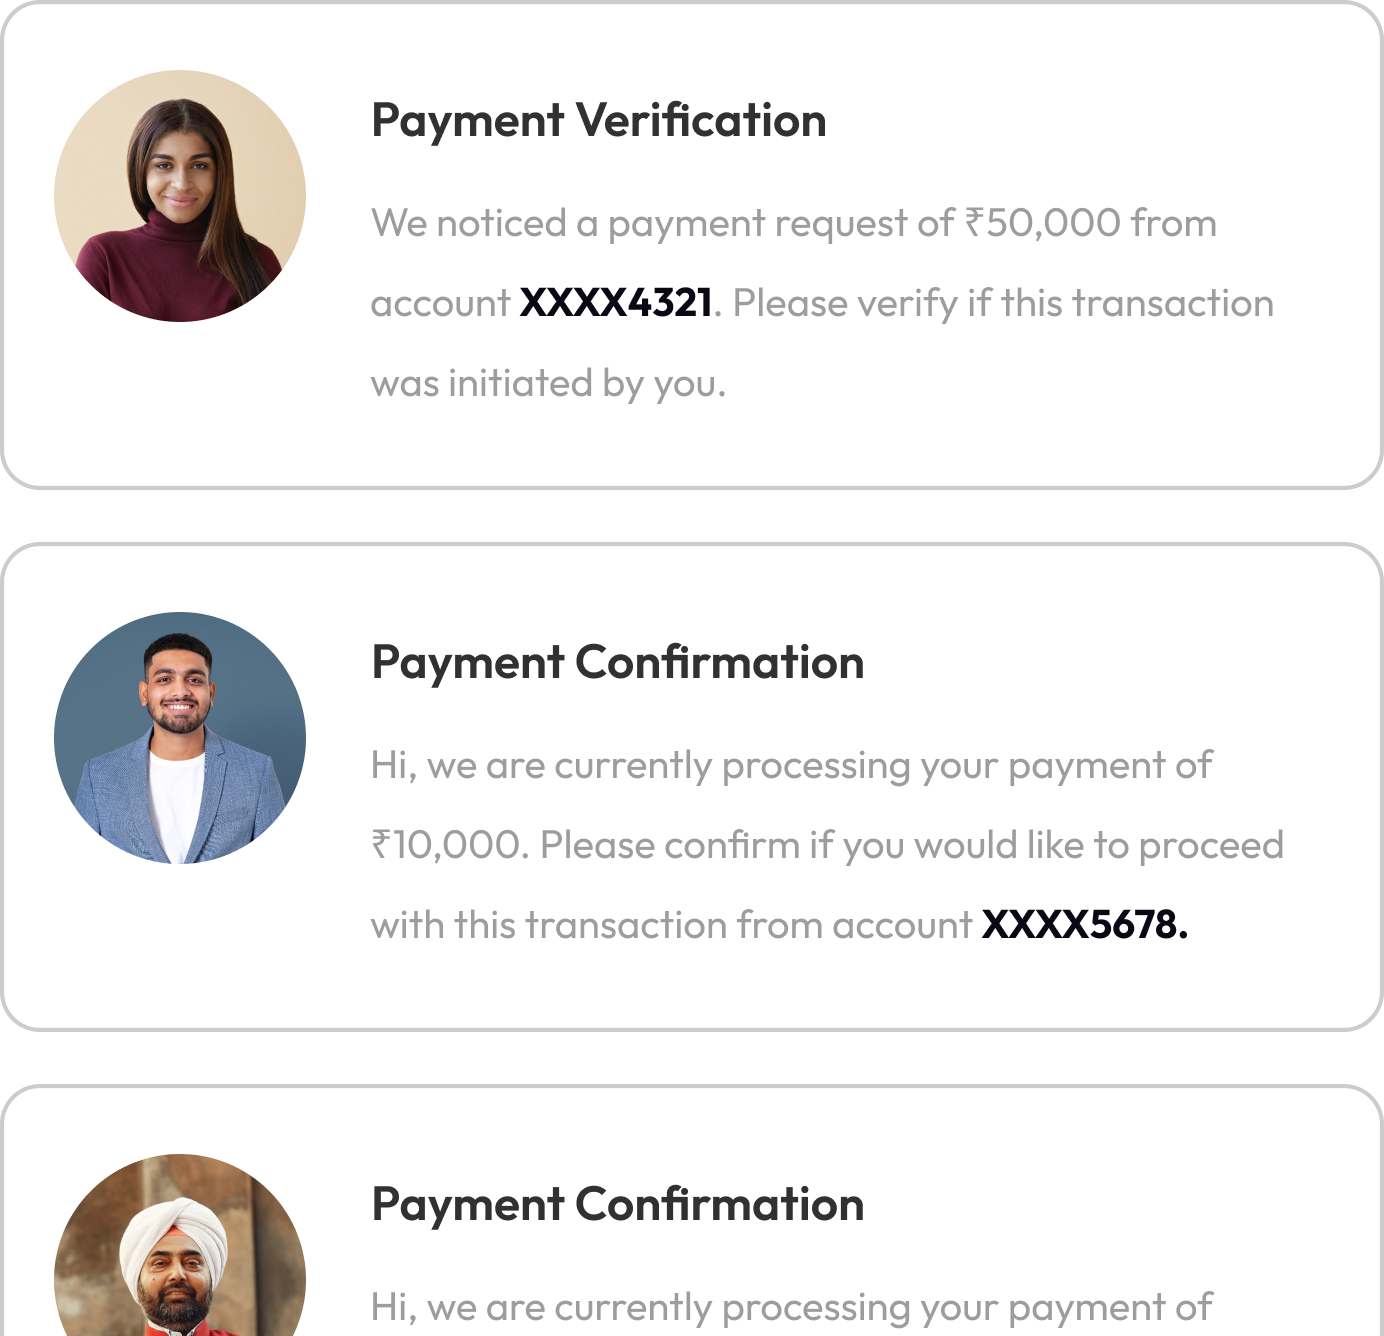The width and height of the screenshot is (1384, 1336).
Task: Click the bold account number XXXX4321
Action: [616, 303]
